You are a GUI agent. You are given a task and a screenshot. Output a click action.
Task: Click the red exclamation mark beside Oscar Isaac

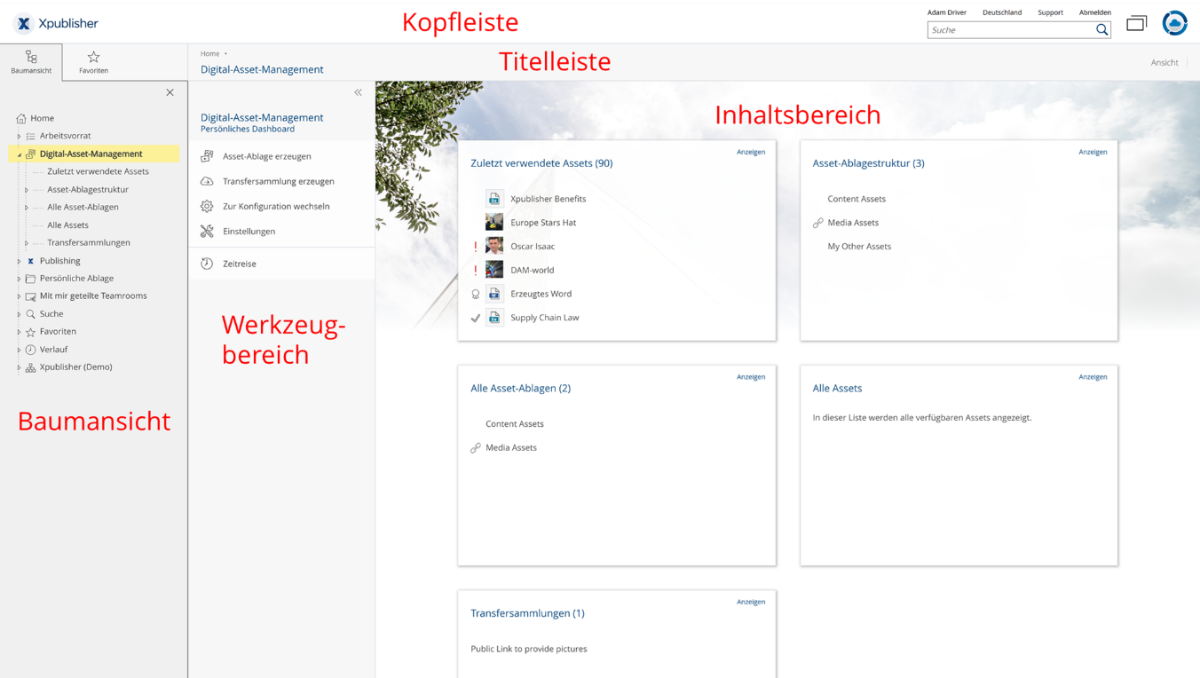(476, 246)
